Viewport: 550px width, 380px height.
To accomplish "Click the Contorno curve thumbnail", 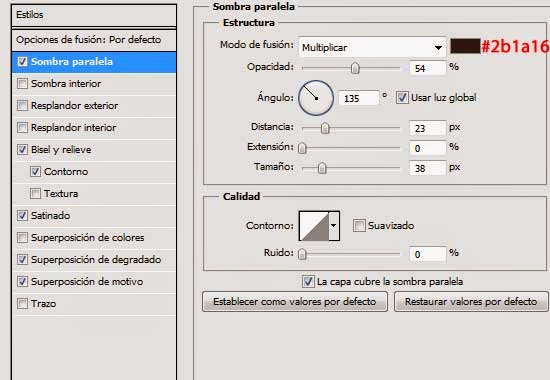I will pyautogui.click(x=314, y=226).
